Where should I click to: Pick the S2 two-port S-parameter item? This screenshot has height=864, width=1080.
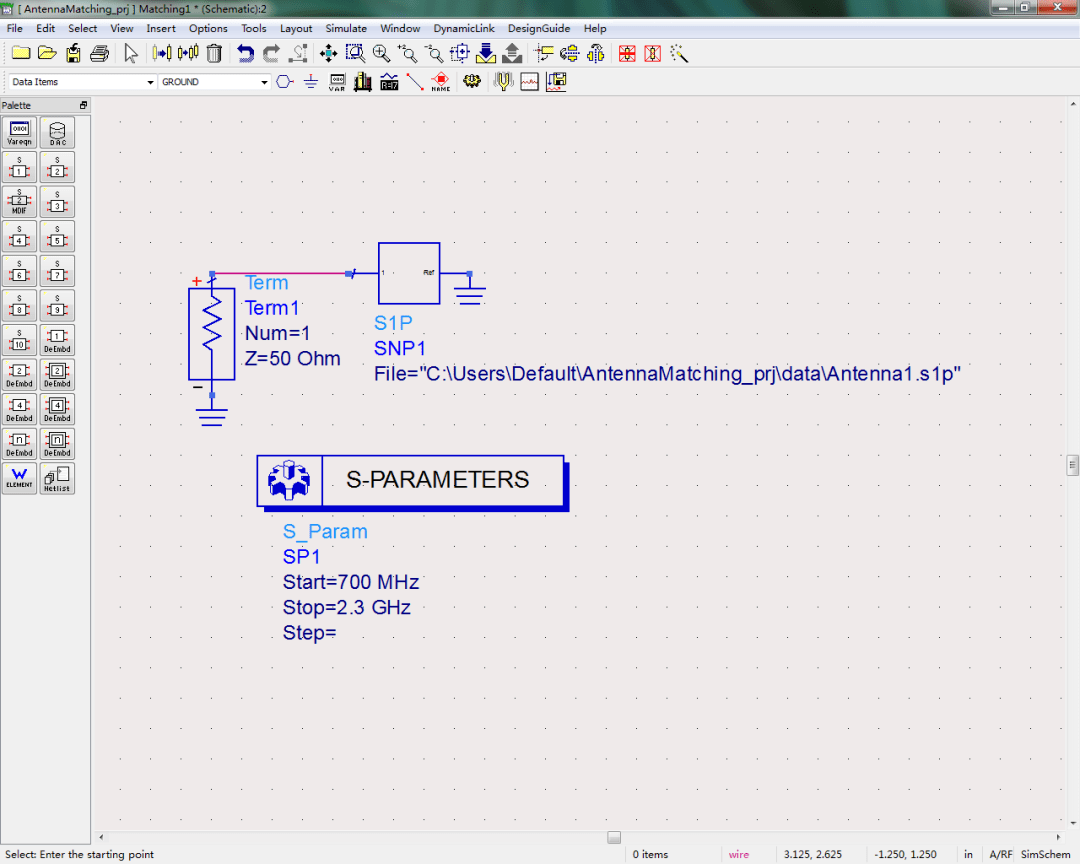[57, 167]
